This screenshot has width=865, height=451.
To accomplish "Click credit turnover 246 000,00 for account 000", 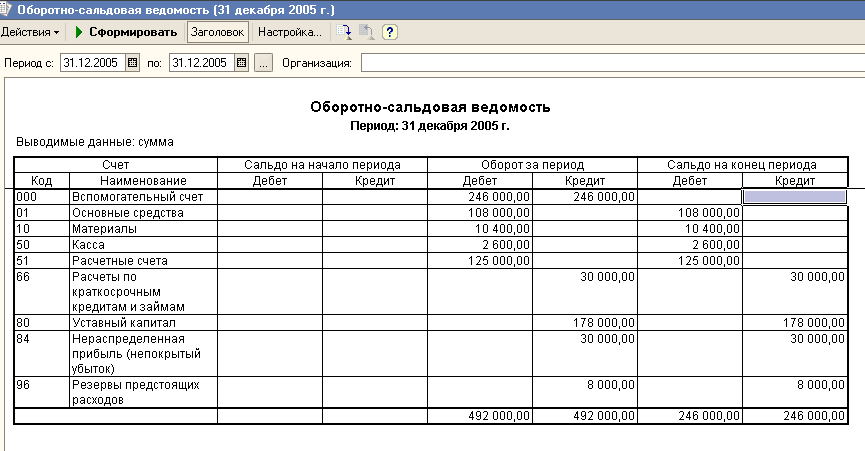I will pos(604,197).
